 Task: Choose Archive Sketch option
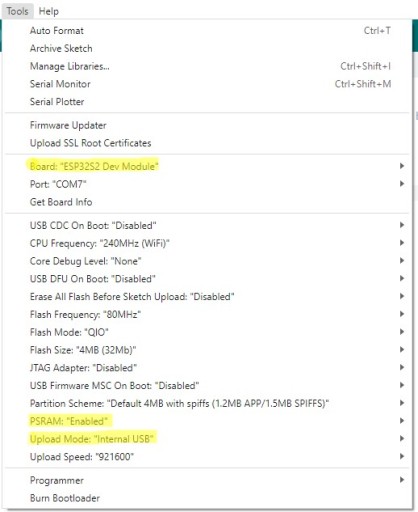point(207,49)
